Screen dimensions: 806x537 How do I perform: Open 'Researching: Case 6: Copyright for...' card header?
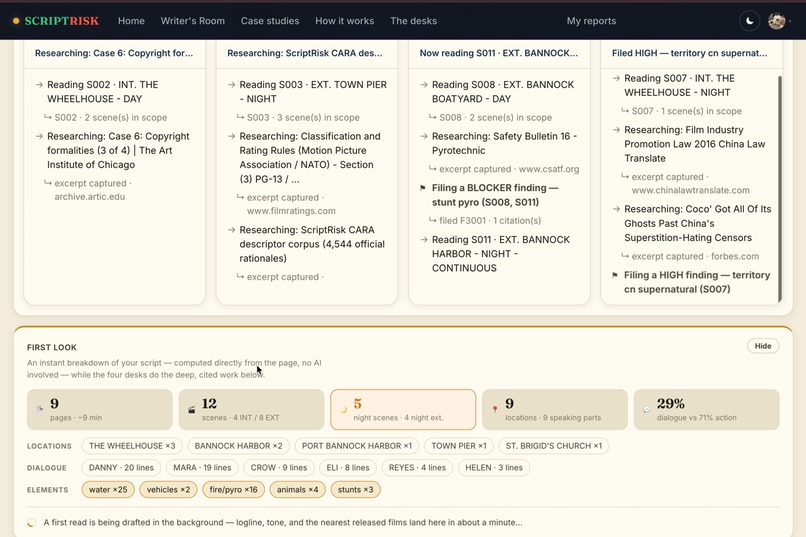[114, 53]
